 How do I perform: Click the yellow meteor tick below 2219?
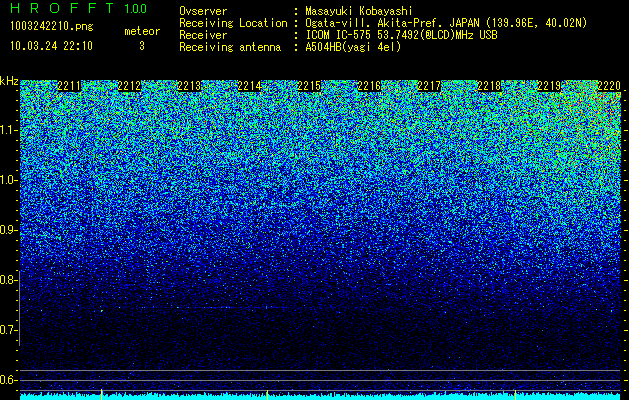pyautogui.click(x=515, y=394)
